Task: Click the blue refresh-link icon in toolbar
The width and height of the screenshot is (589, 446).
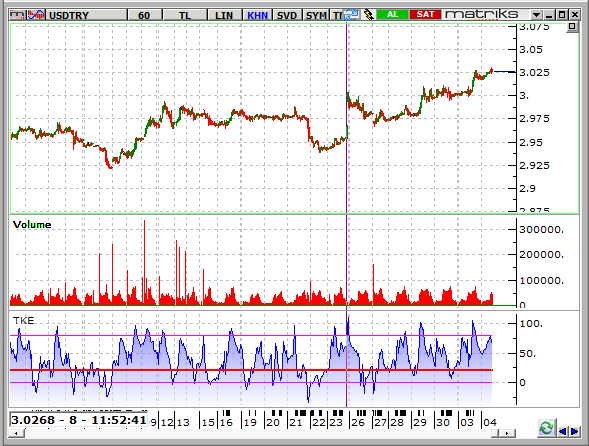Action: [352, 15]
